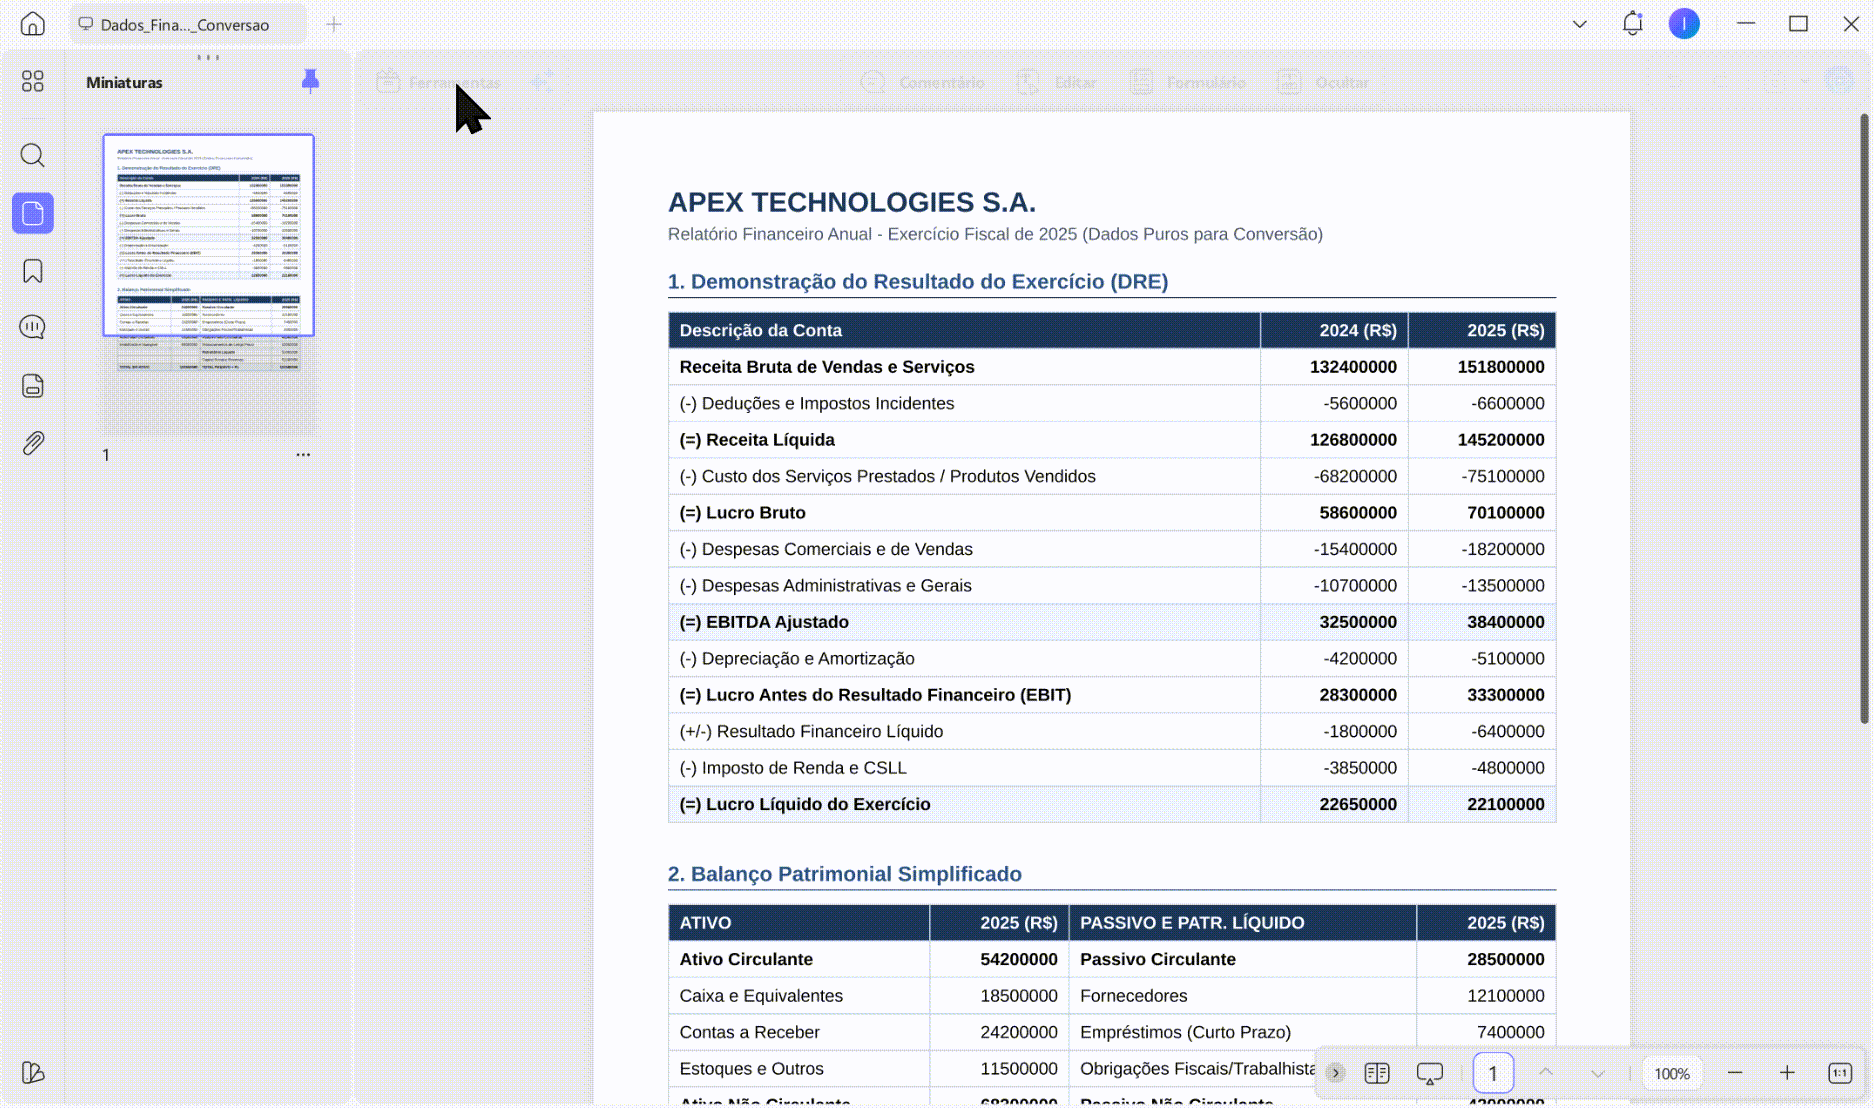Expand the tab list chevron at top

1580,24
